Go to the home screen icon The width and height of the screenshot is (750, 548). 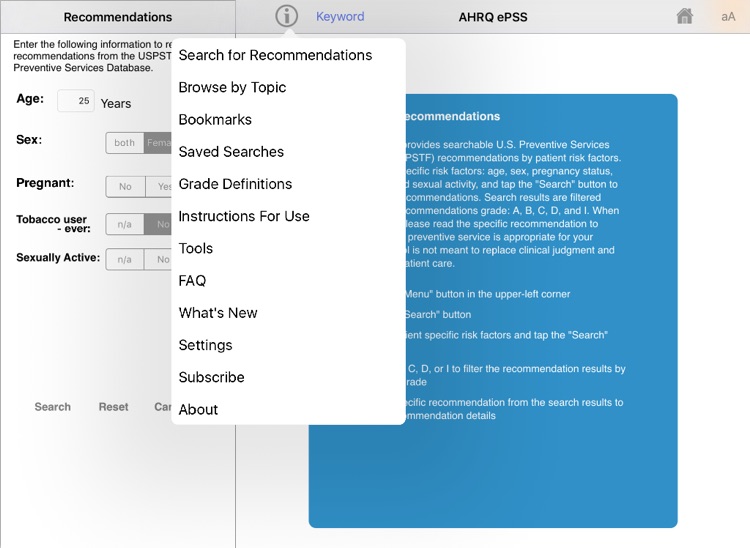coord(684,16)
